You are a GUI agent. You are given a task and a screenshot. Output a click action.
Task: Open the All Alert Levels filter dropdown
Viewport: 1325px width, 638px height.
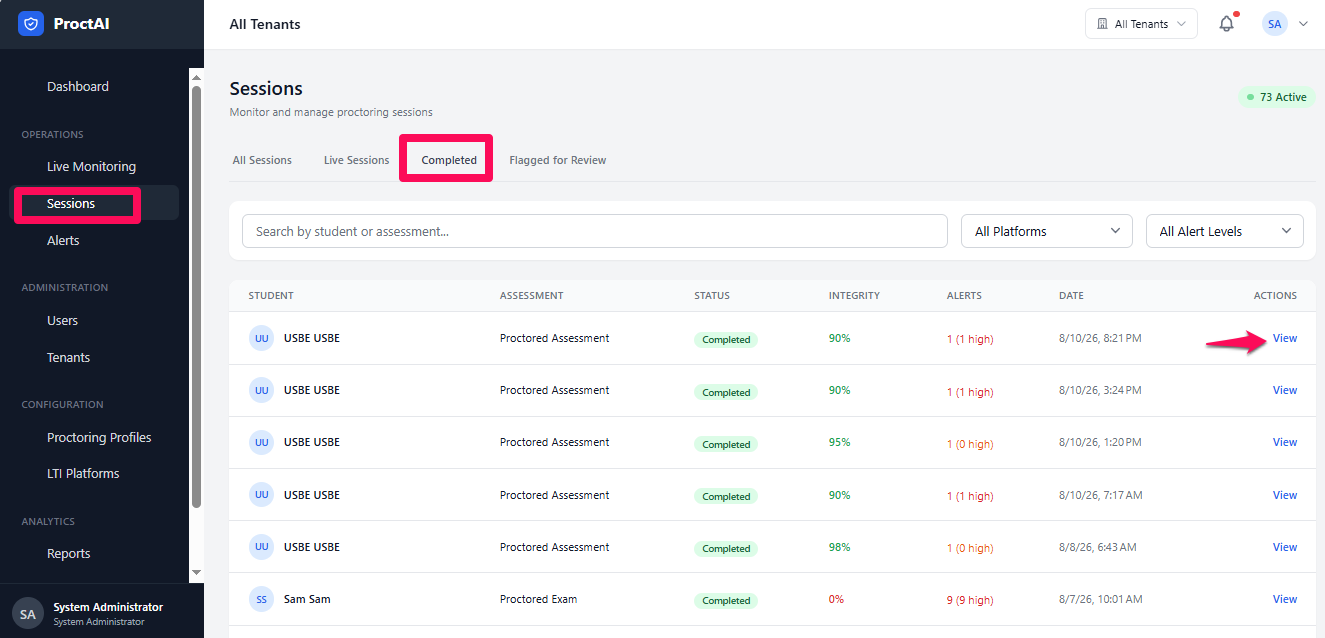[1225, 231]
